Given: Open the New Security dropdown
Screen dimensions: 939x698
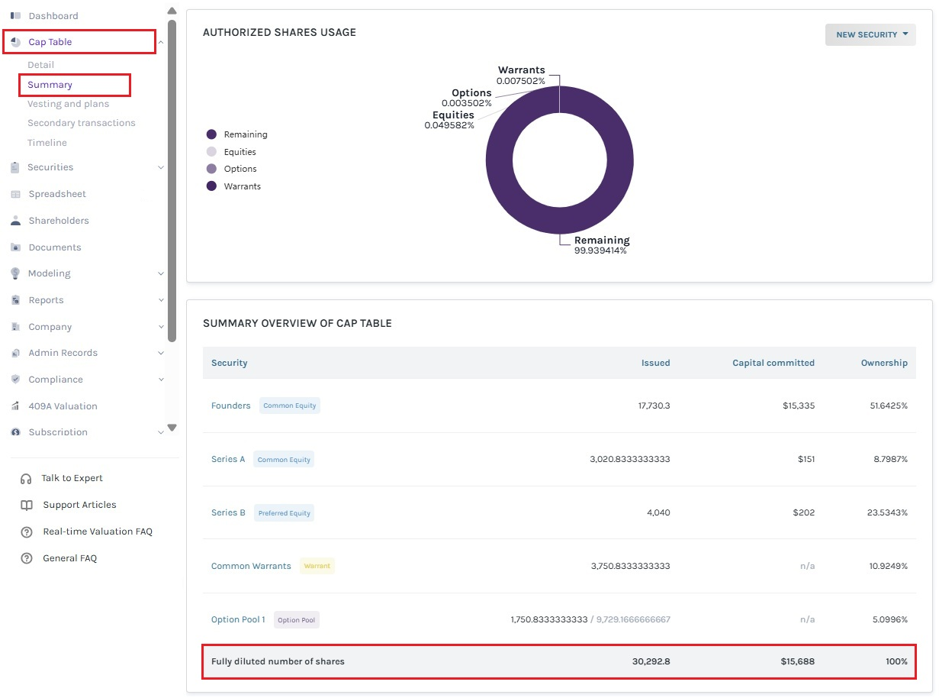Looking at the screenshot, I should [870, 35].
